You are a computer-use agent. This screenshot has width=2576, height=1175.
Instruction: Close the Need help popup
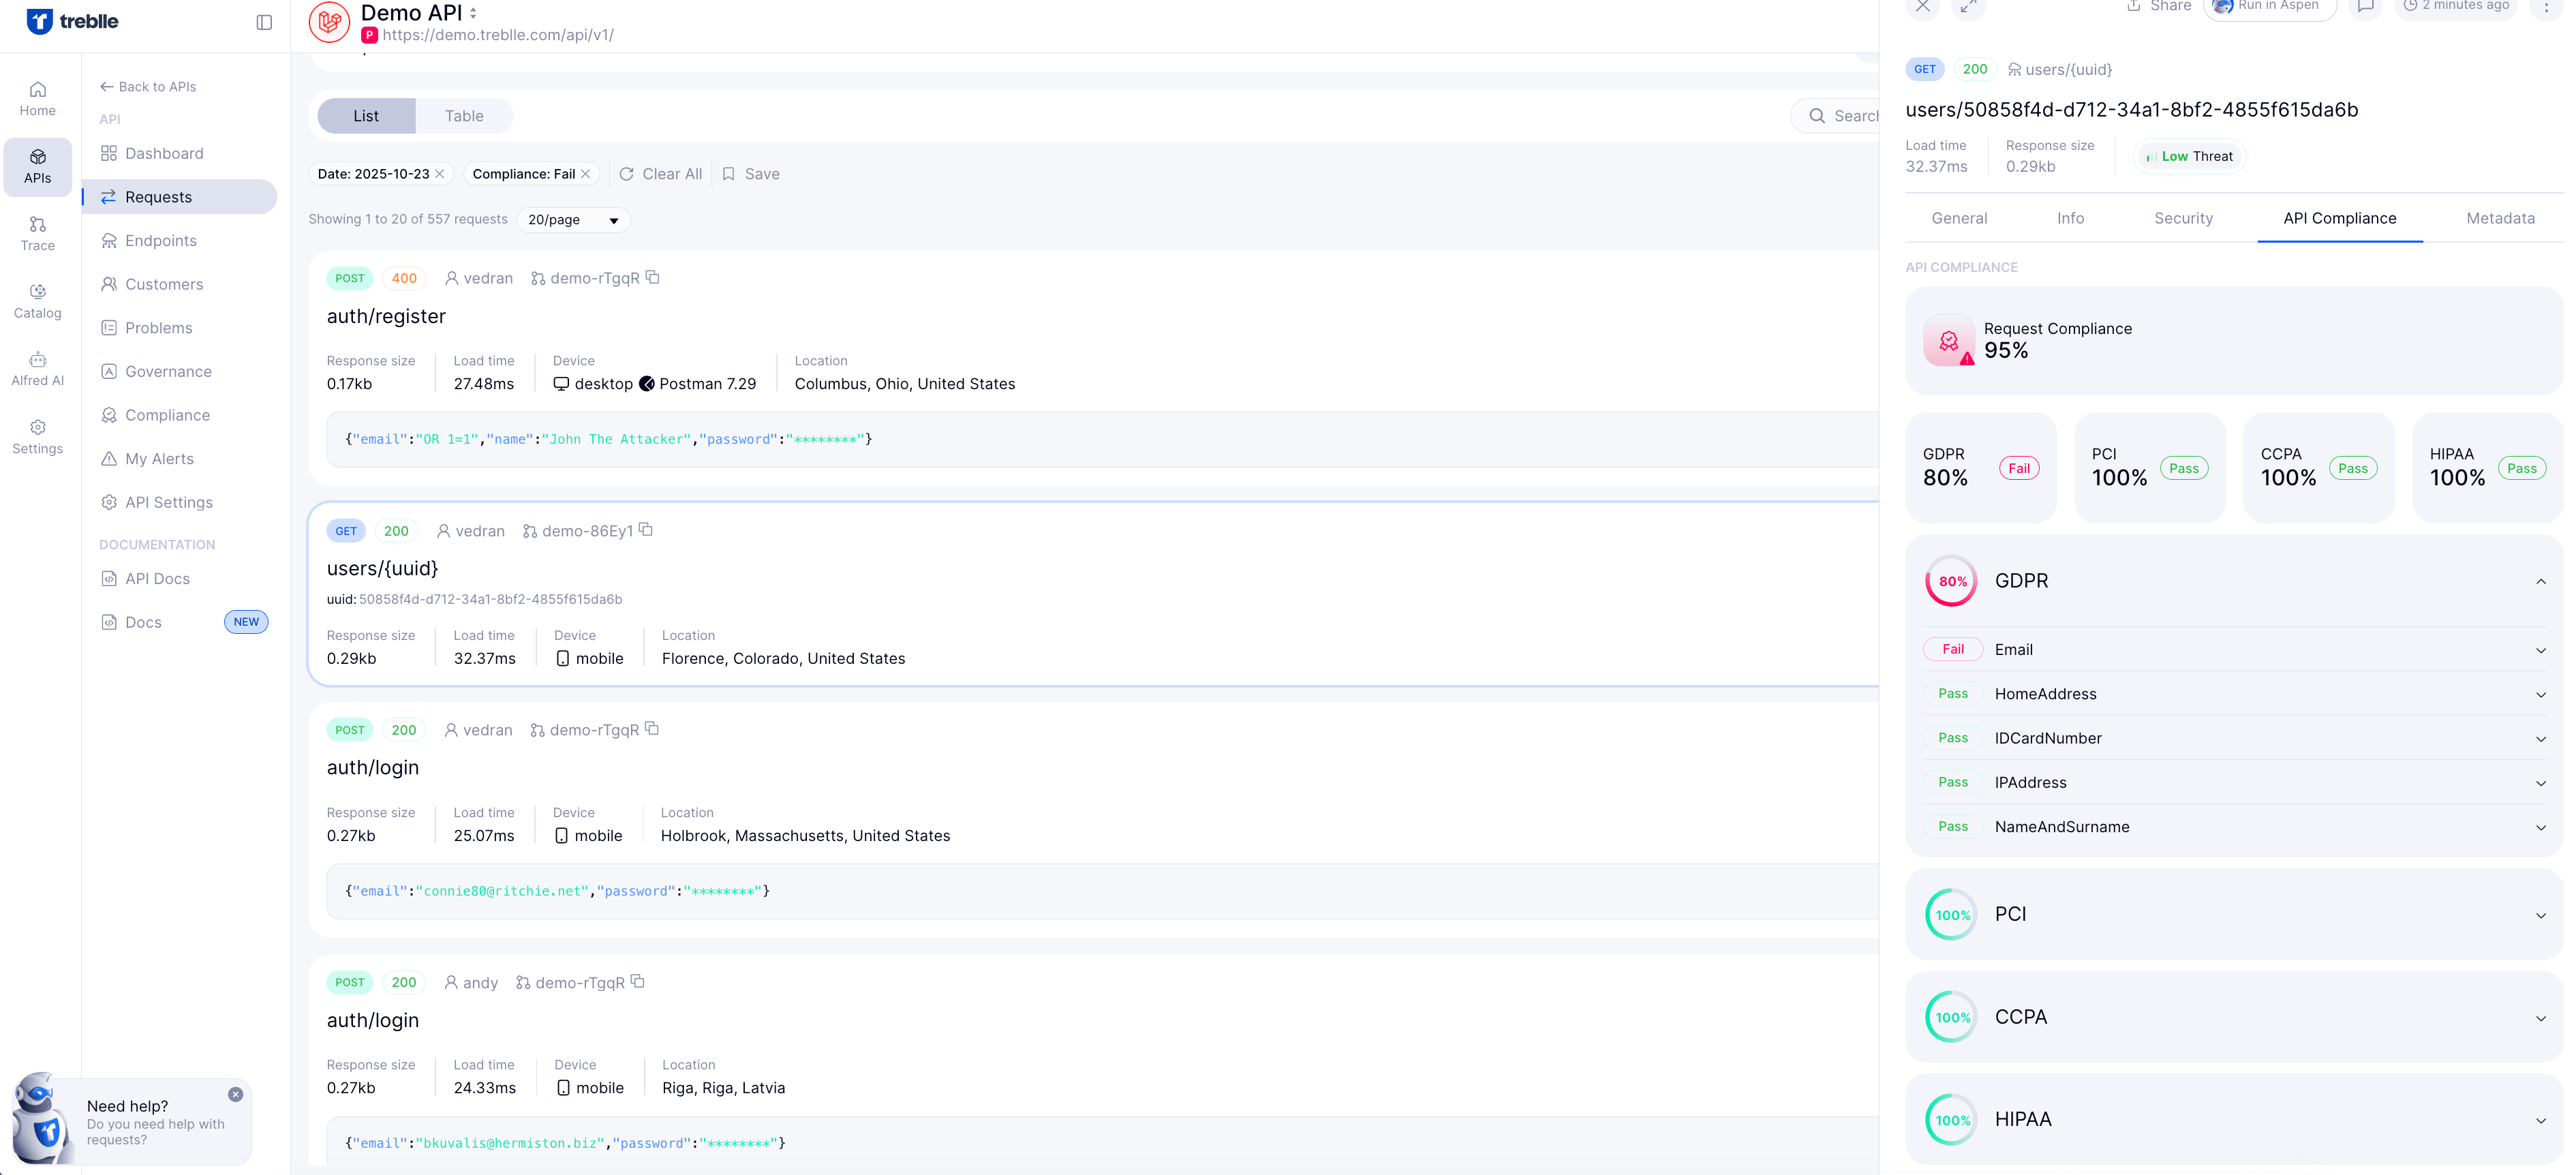pos(235,1094)
